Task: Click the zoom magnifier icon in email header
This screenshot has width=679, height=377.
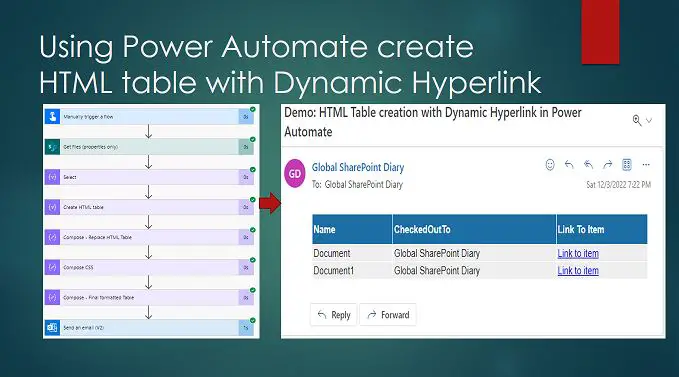Action: pos(637,120)
